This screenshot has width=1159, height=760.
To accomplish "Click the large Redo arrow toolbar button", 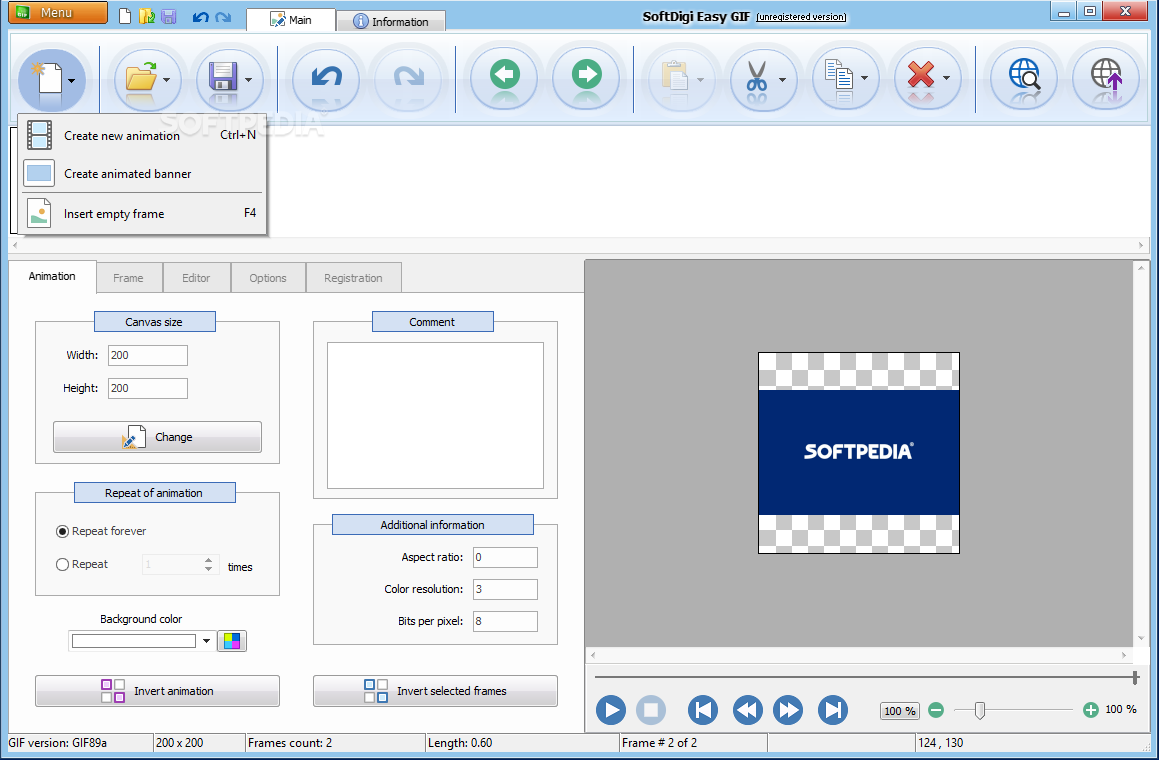I will (409, 78).
